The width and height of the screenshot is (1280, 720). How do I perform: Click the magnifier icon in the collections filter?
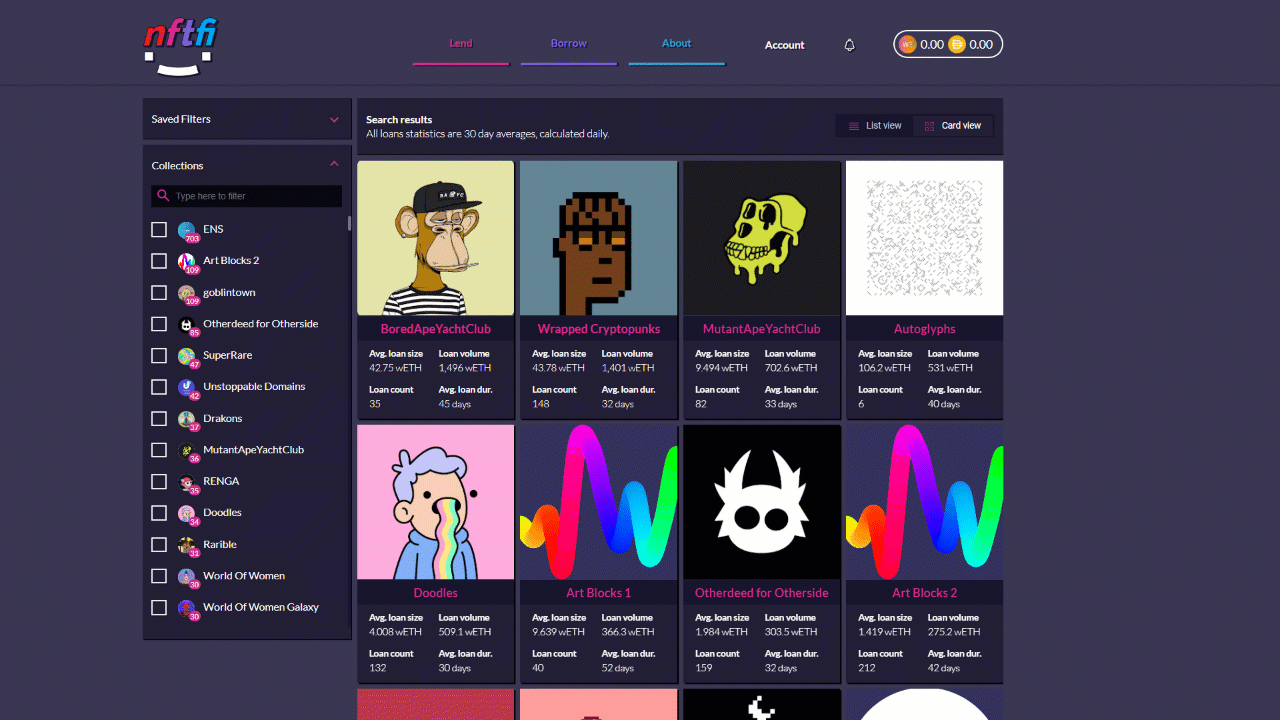164,196
